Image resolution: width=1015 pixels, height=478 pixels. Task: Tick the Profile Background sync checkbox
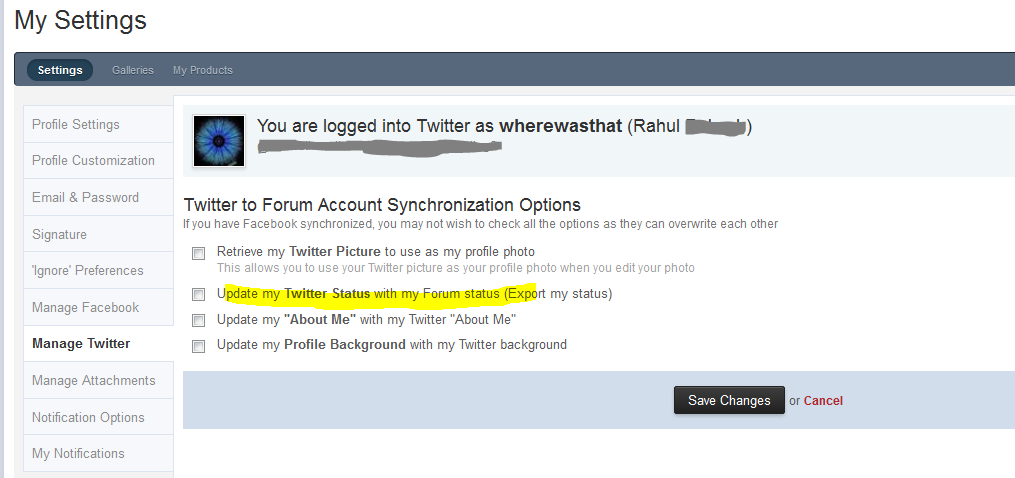(199, 346)
